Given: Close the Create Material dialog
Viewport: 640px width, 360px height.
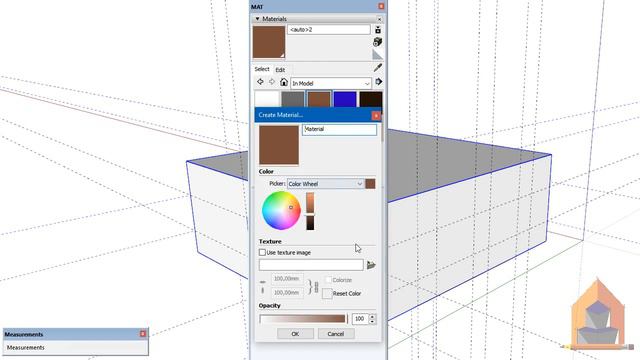Looking at the screenshot, I should (376, 116).
